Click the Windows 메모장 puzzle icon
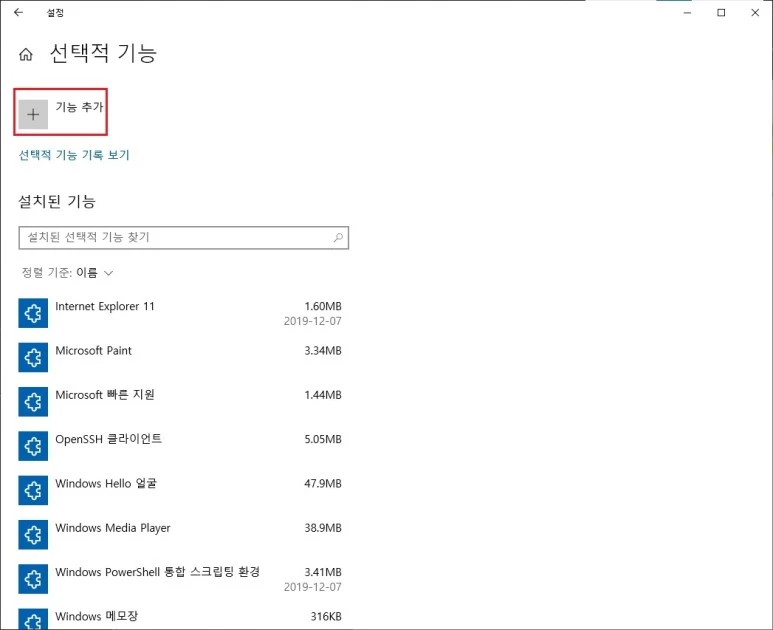The width and height of the screenshot is (773, 630). point(33,619)
